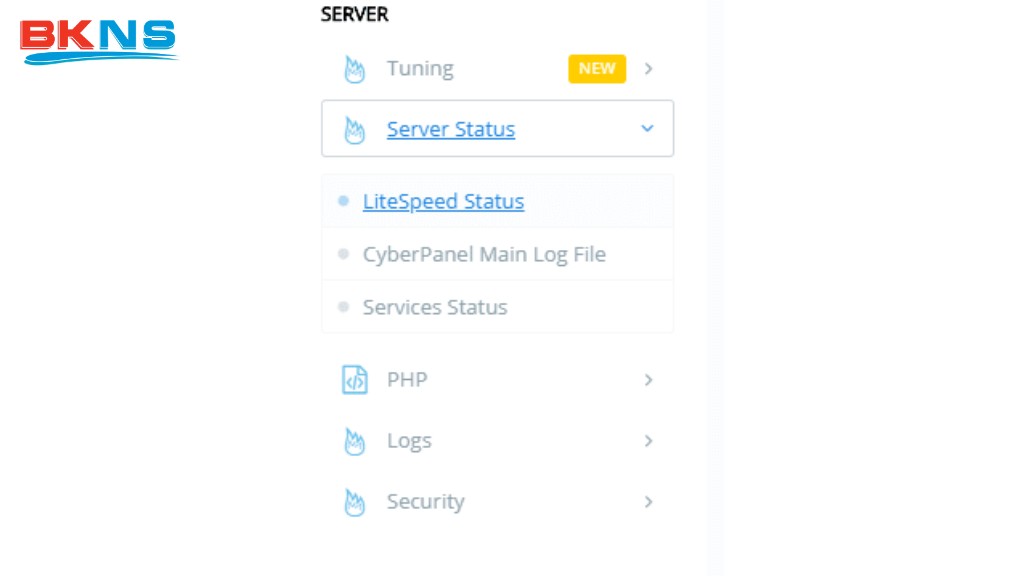The height and width of the screenshot is (576, 1024).
Task: Expand the Security section chevron
Action: (648, 502)
